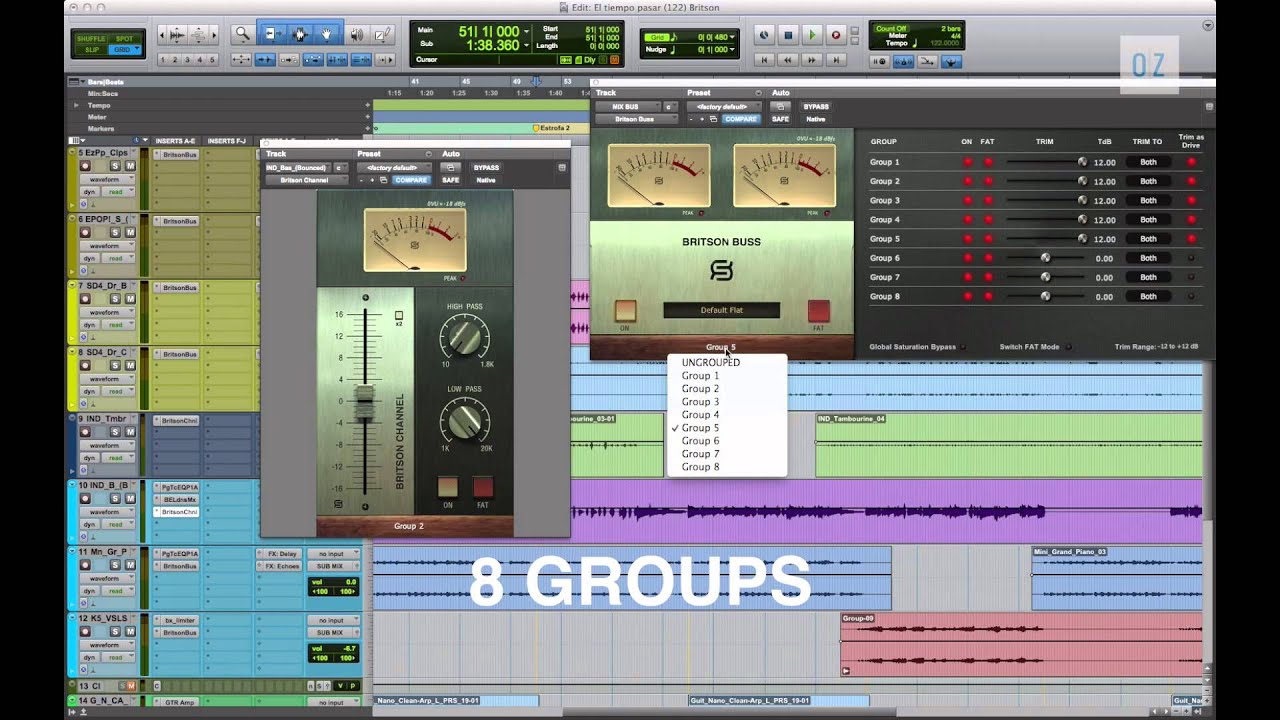Open the Grid value dropdown

pos(733,38)
